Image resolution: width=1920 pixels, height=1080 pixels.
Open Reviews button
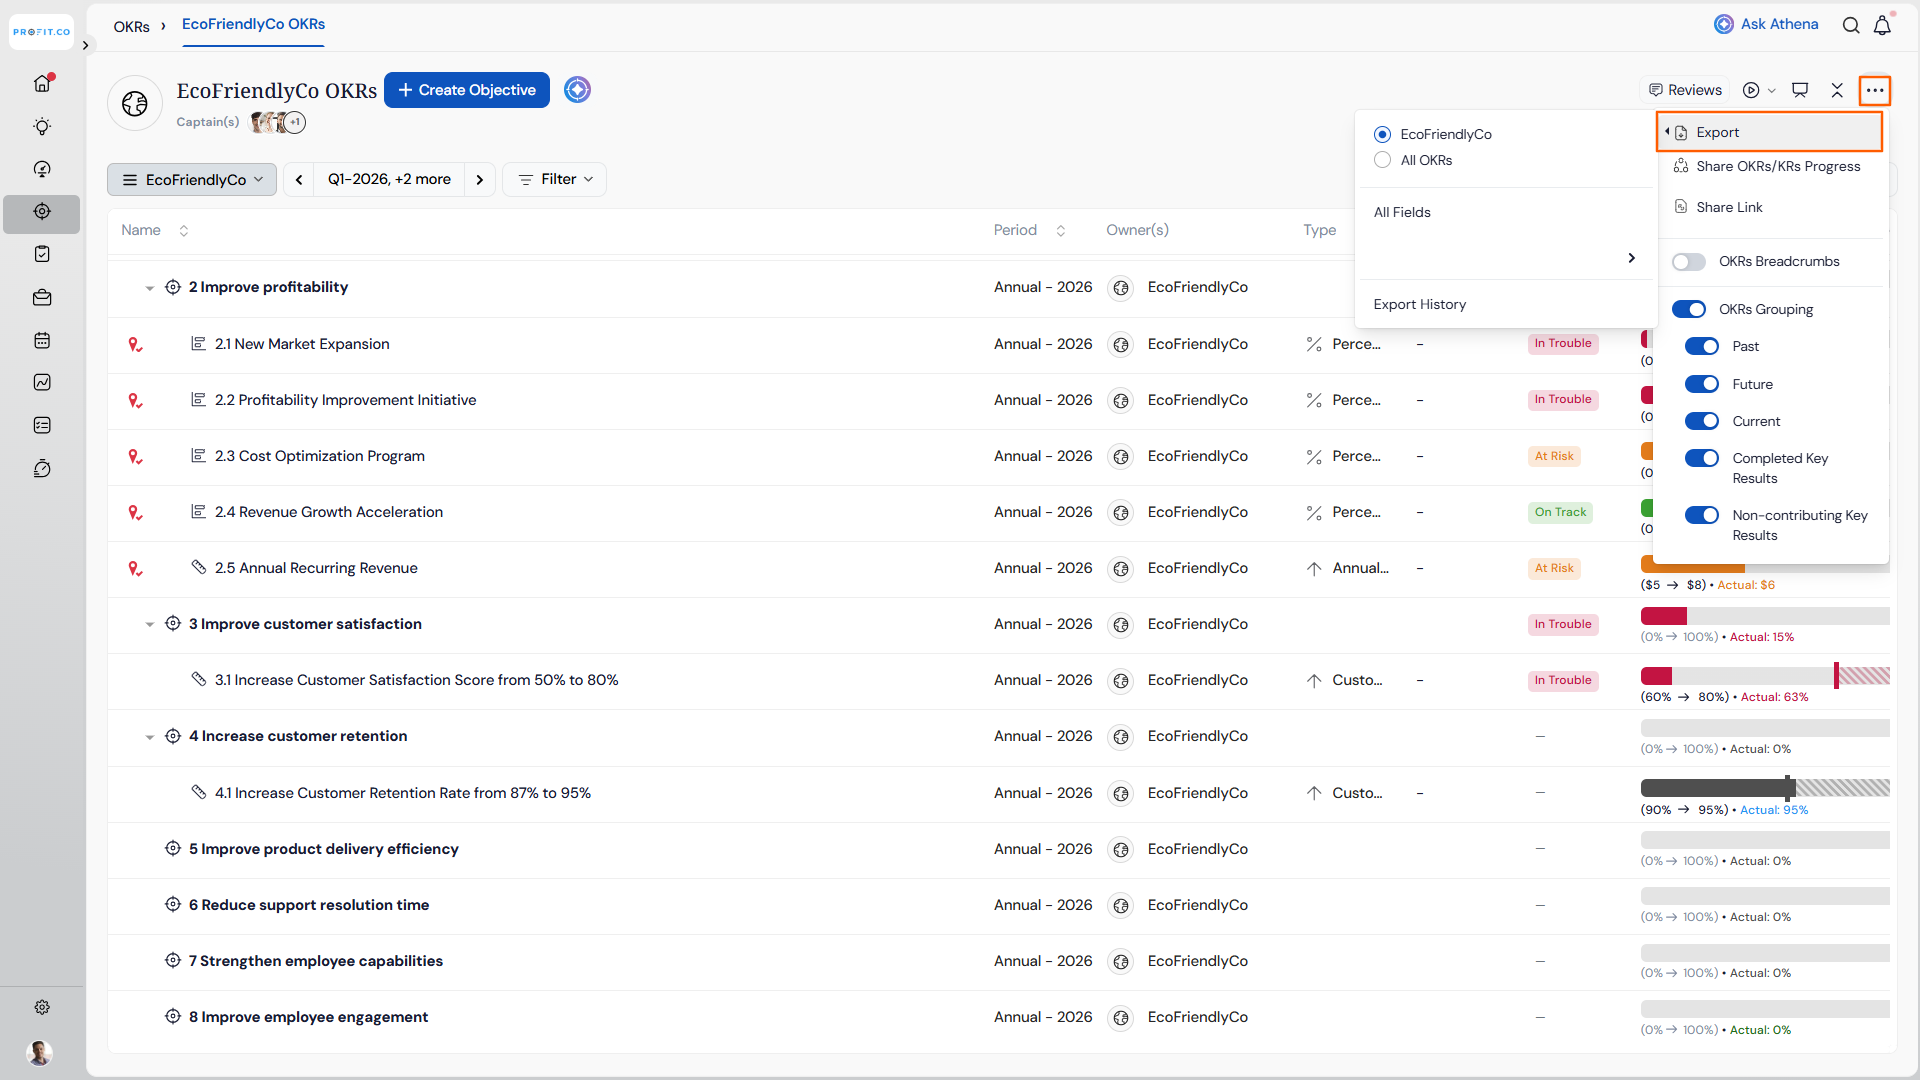pos(1685,90)
